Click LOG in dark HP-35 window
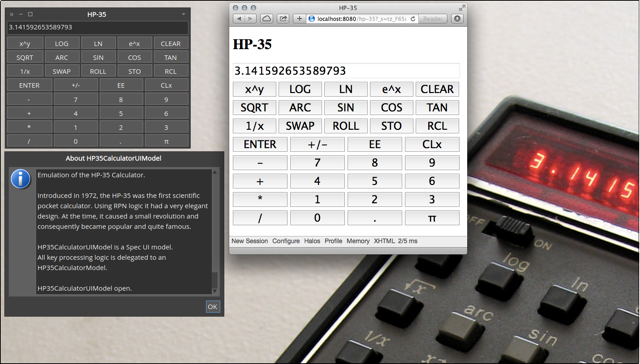640x364 pixels. pos(62,44)
